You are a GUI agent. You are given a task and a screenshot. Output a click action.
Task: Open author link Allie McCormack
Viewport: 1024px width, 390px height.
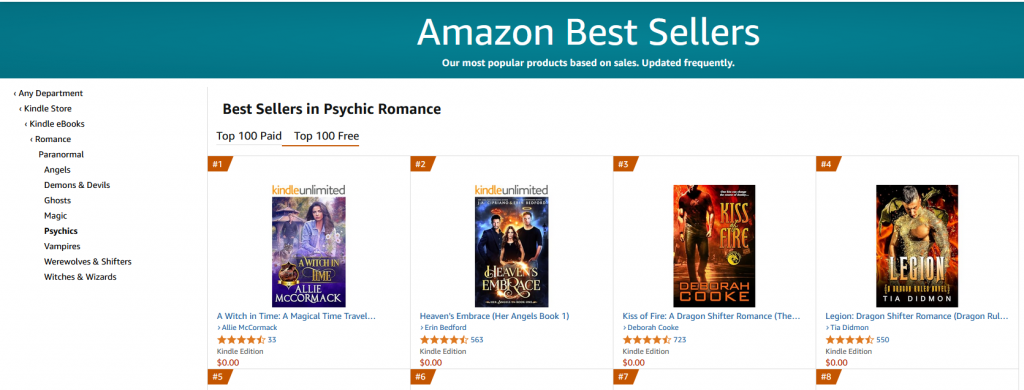(249, 328)
